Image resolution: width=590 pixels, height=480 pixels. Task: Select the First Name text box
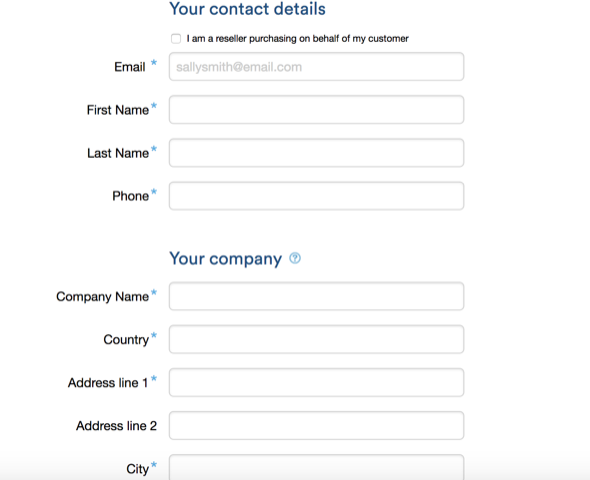coord(316,109)
